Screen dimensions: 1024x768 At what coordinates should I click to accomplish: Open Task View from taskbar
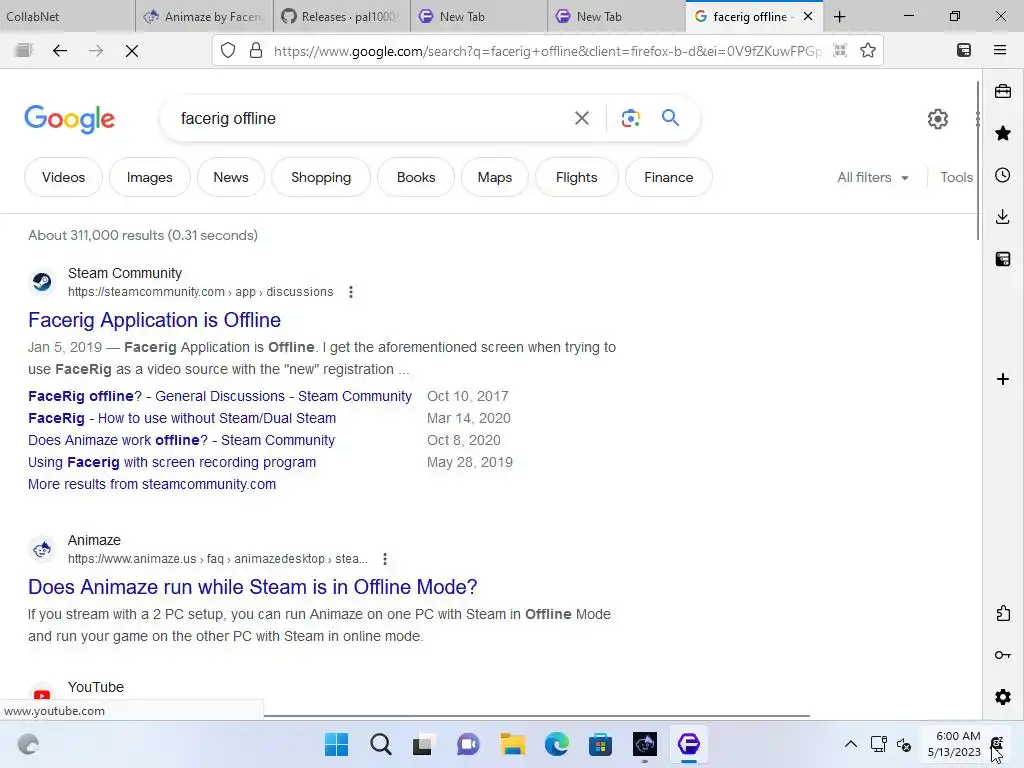coord(423,744)
